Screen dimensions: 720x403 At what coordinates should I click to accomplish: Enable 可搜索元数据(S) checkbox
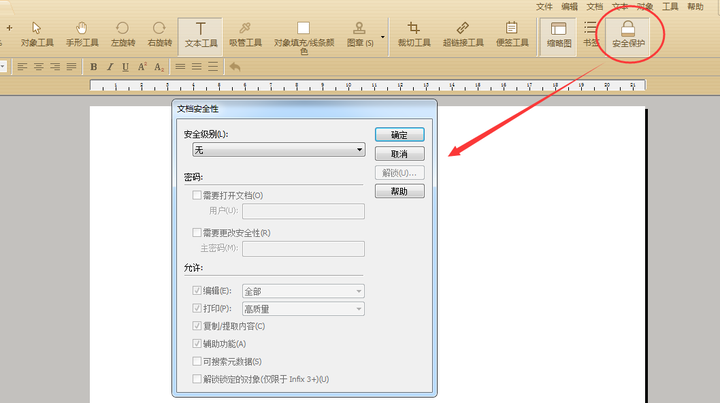(x=197, y=361)
